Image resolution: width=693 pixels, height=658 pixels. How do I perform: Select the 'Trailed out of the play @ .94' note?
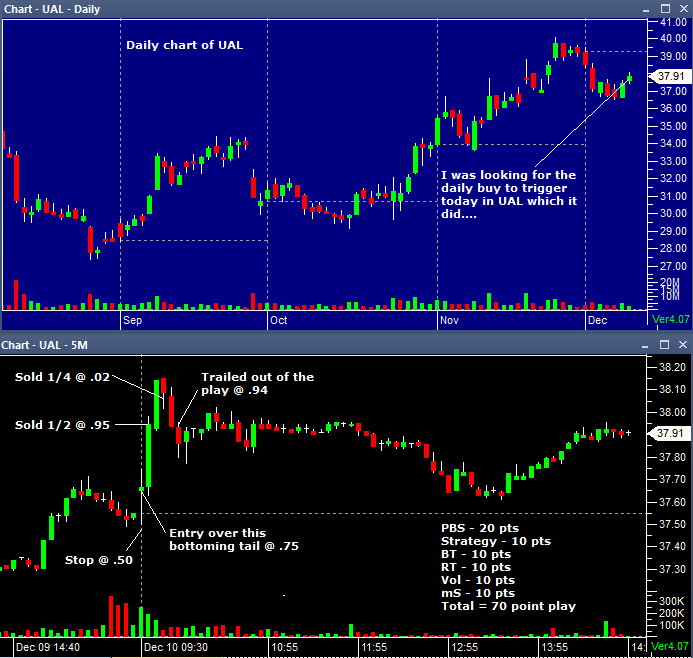(258, 384)
